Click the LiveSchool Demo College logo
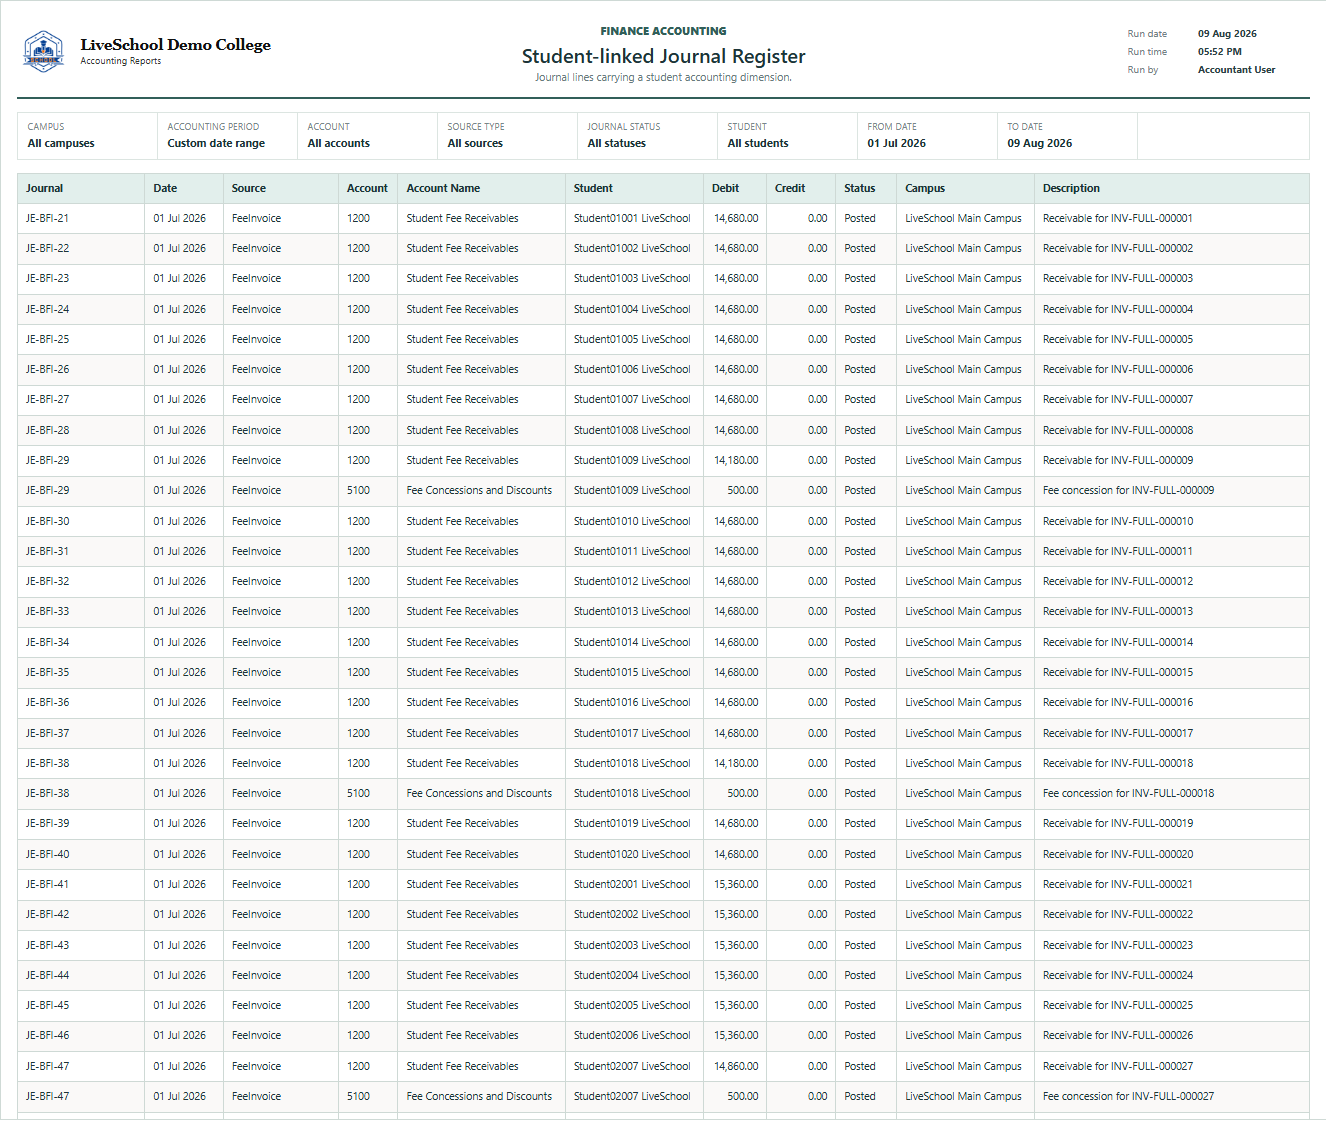1327x1121 pixels. point(43,51)
